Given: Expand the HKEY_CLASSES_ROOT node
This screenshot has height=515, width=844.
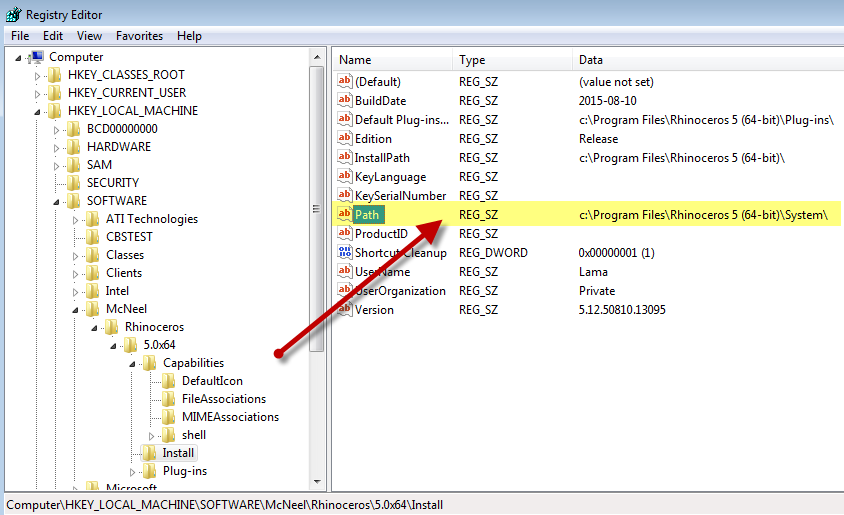Looking at the screenshot, I should (x=37, y=76).
